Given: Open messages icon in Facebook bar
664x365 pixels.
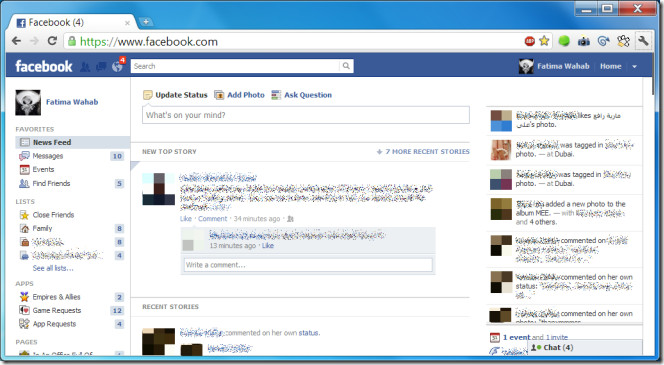Looking at the screenshot, I should click(x=101, y=66).
